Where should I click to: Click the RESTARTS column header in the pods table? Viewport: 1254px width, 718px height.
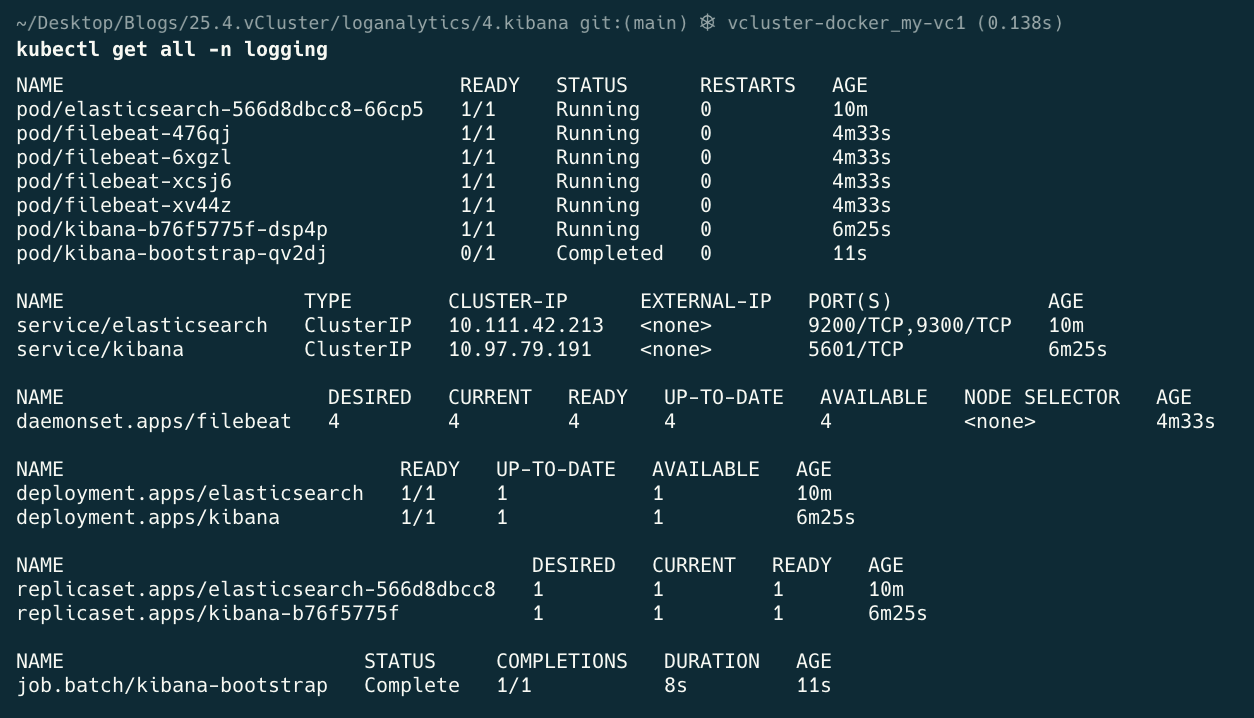point(748,85)
